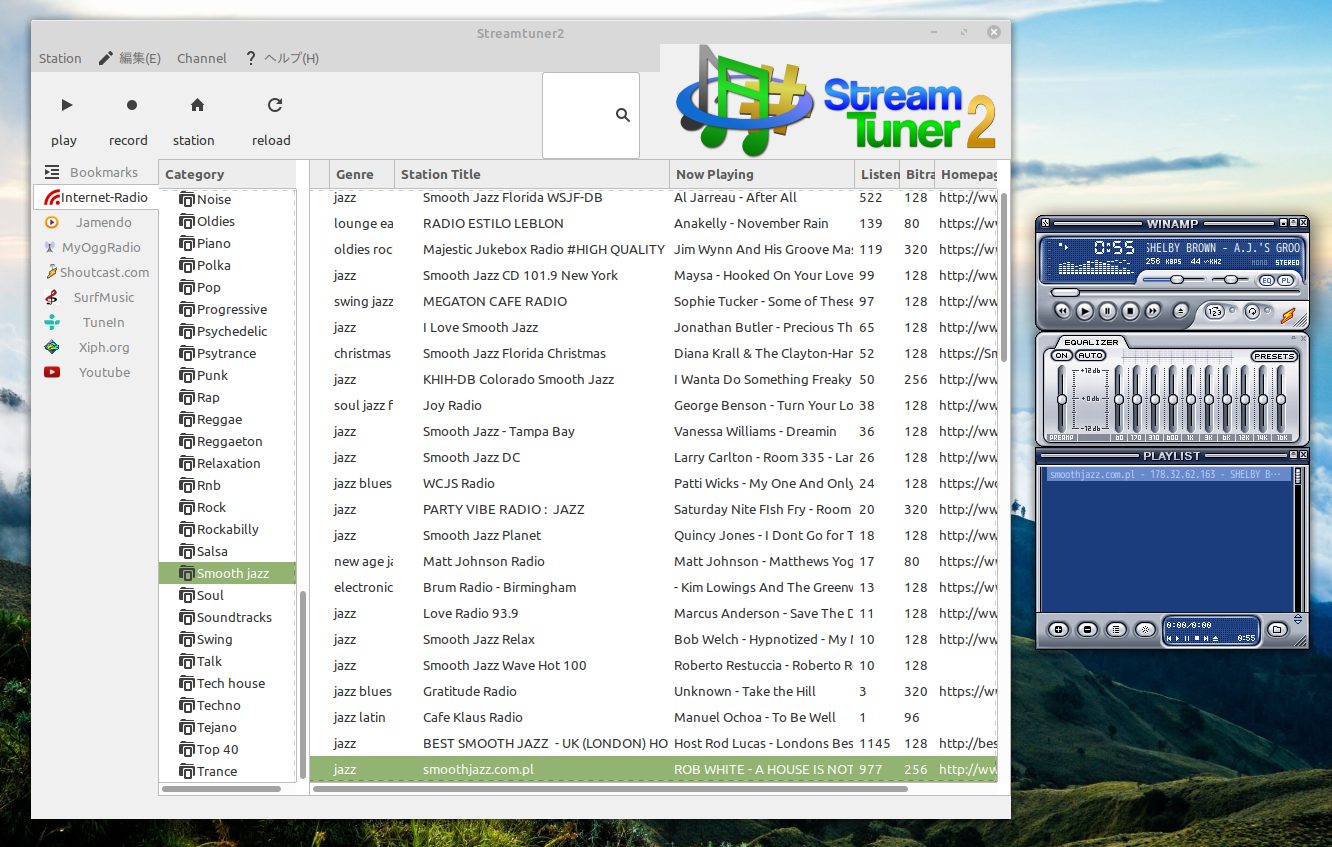This screenshot has width=1332, height=847.
Task: Click the play icon in Streamtuner2 toolbar
Action: coord(66,105)
